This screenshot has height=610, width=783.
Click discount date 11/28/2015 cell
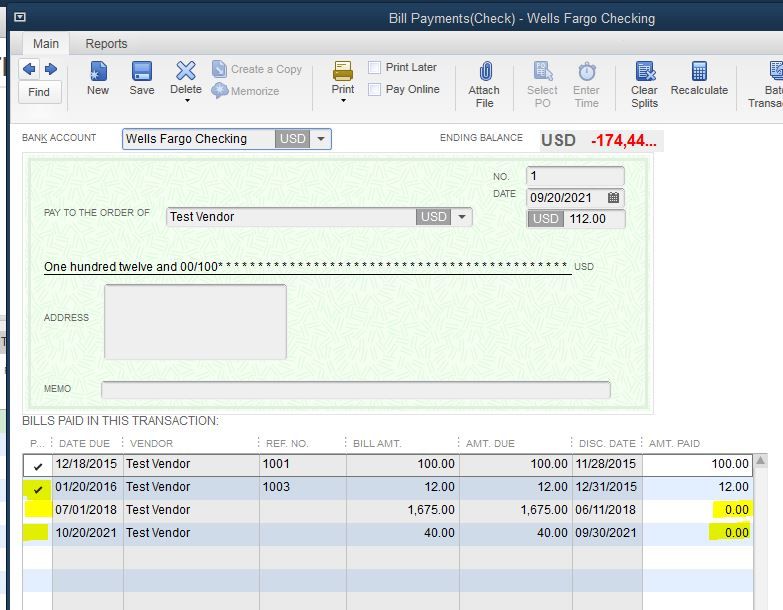[x=607, y=464]
